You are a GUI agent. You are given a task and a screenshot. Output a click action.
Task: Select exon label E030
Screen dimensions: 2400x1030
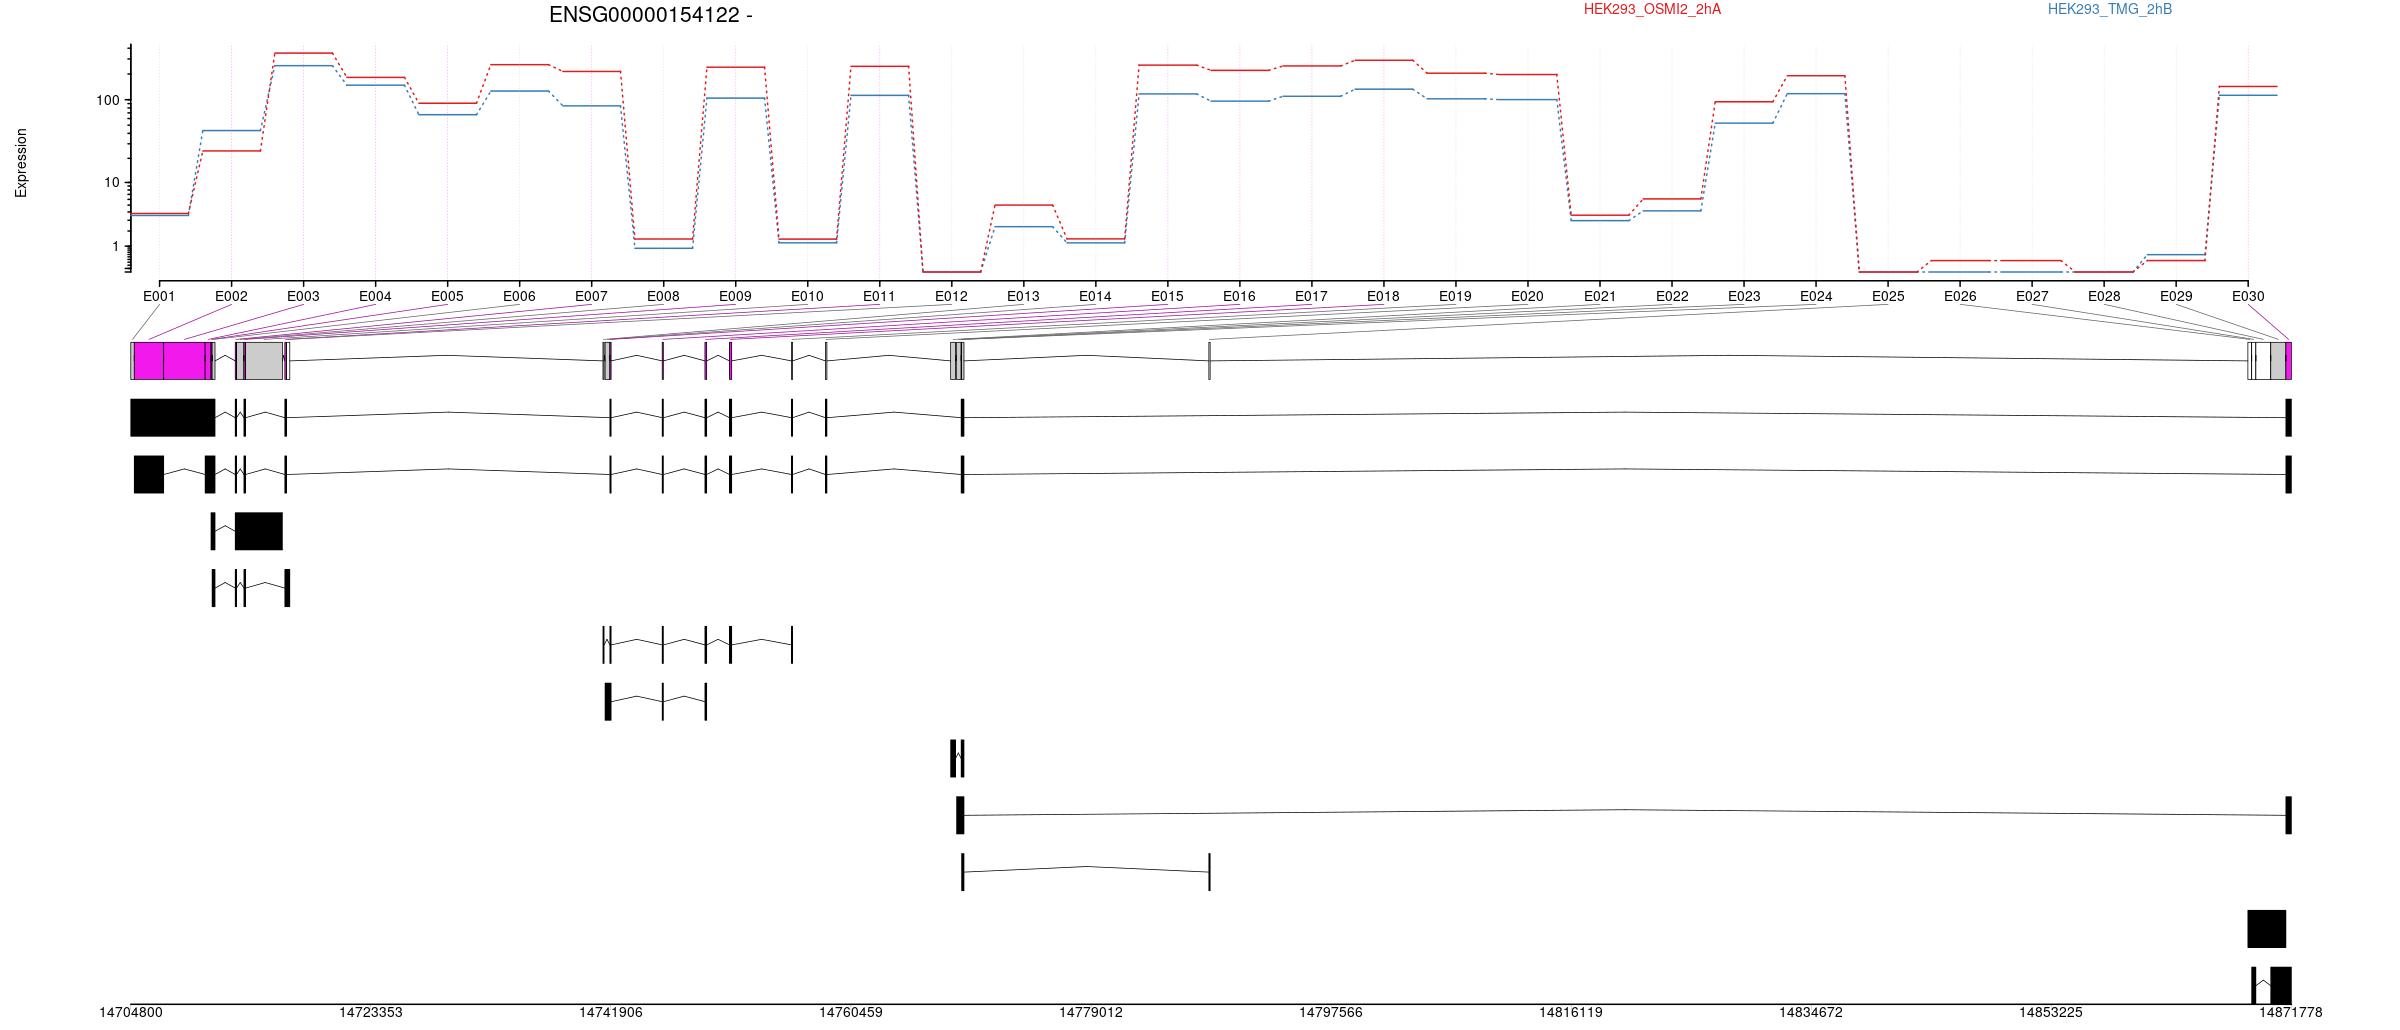[x=2248, y=296]
